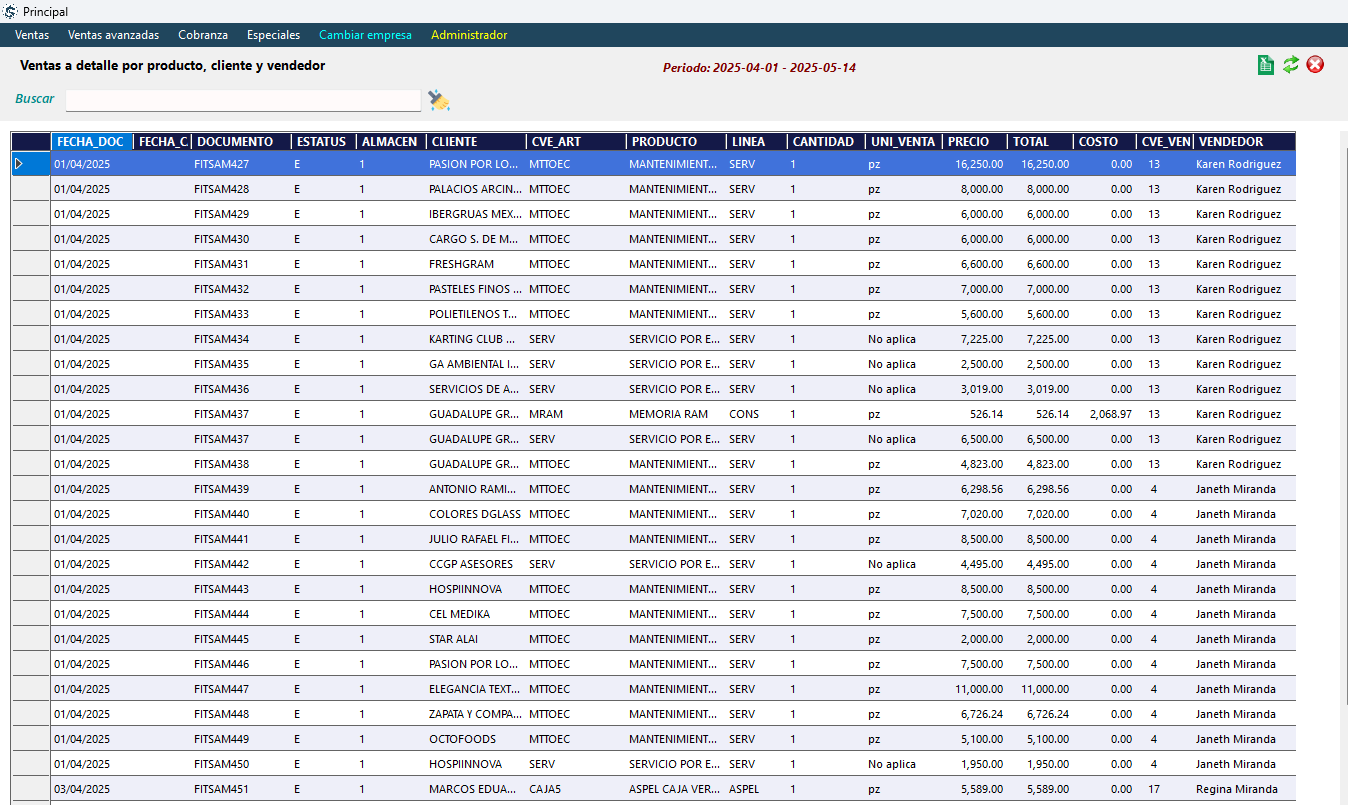The width and height of the screenshot is (1348, 810).
Task: Focus the Buscar search field
Action: (x=243, y=100)
